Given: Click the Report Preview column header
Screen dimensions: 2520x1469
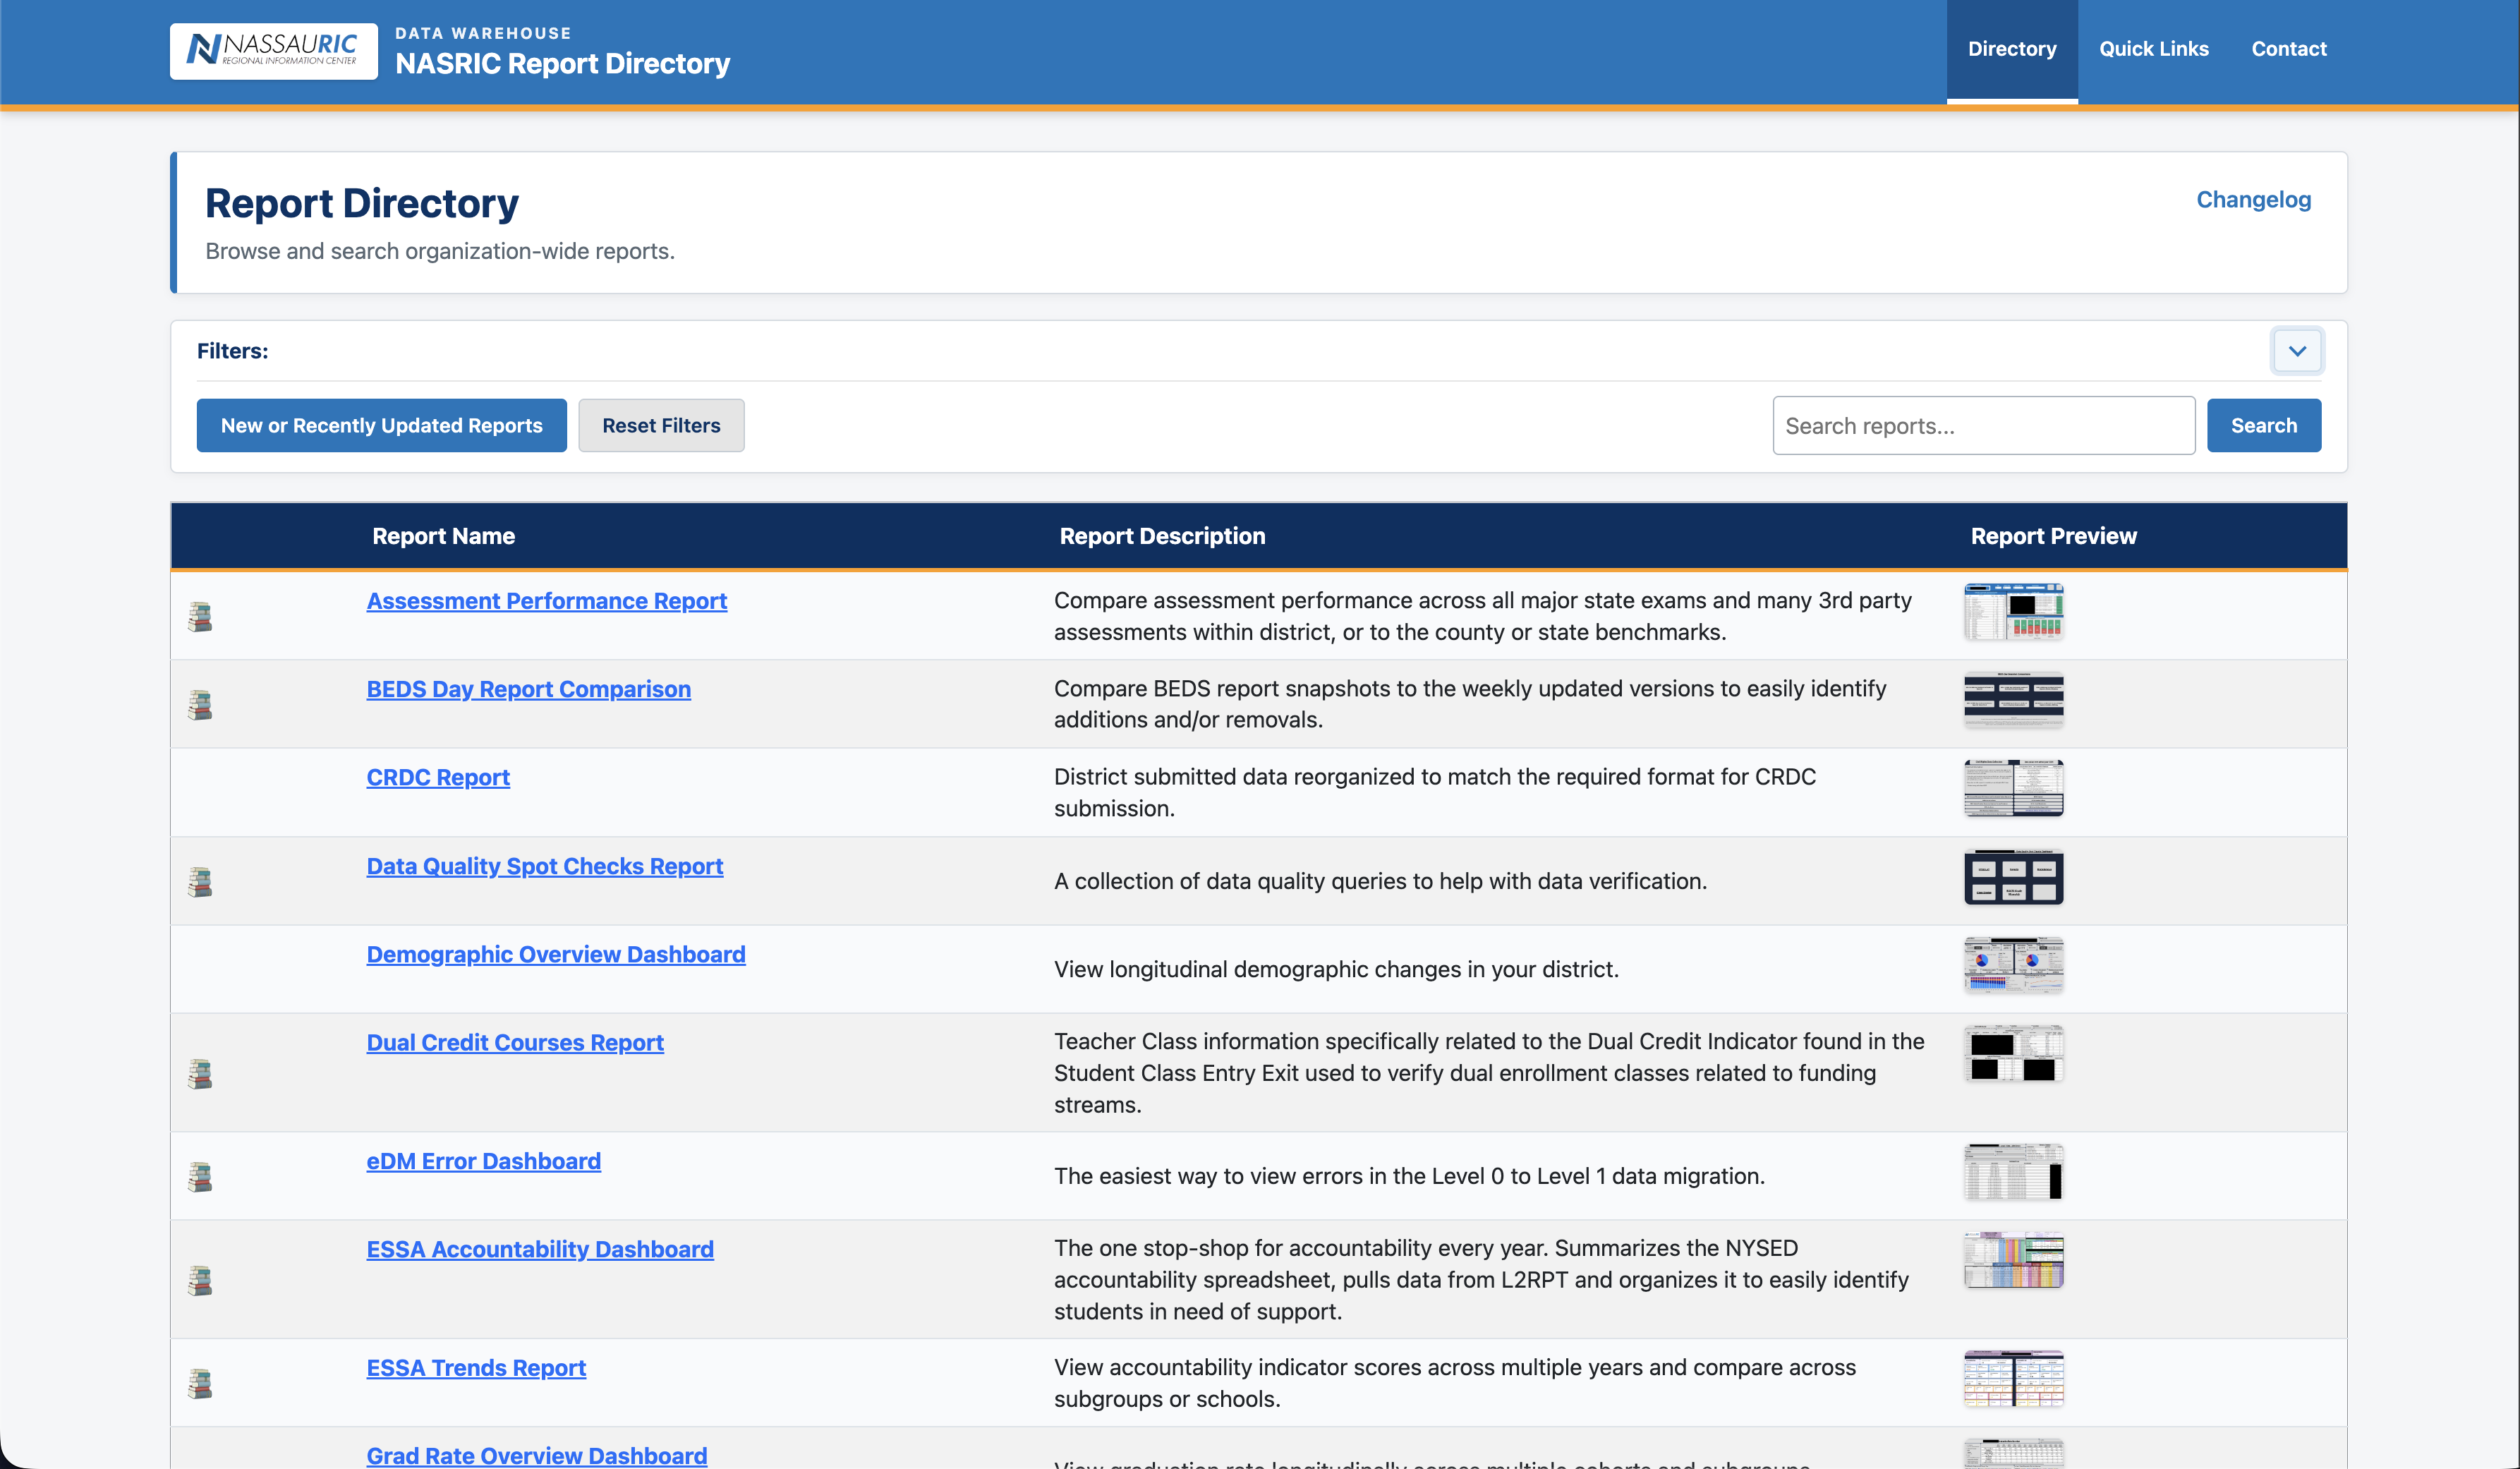Looking at the screenshot, I should 2054,536.
